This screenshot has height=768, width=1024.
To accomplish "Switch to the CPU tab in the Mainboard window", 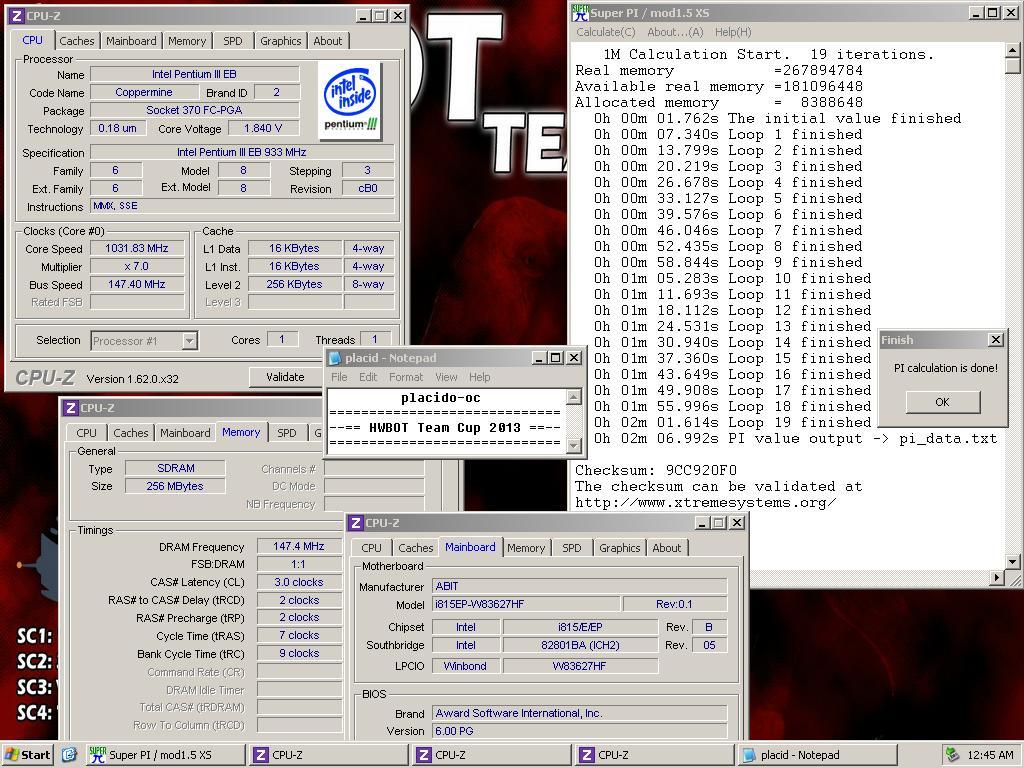I will [372, 548].
